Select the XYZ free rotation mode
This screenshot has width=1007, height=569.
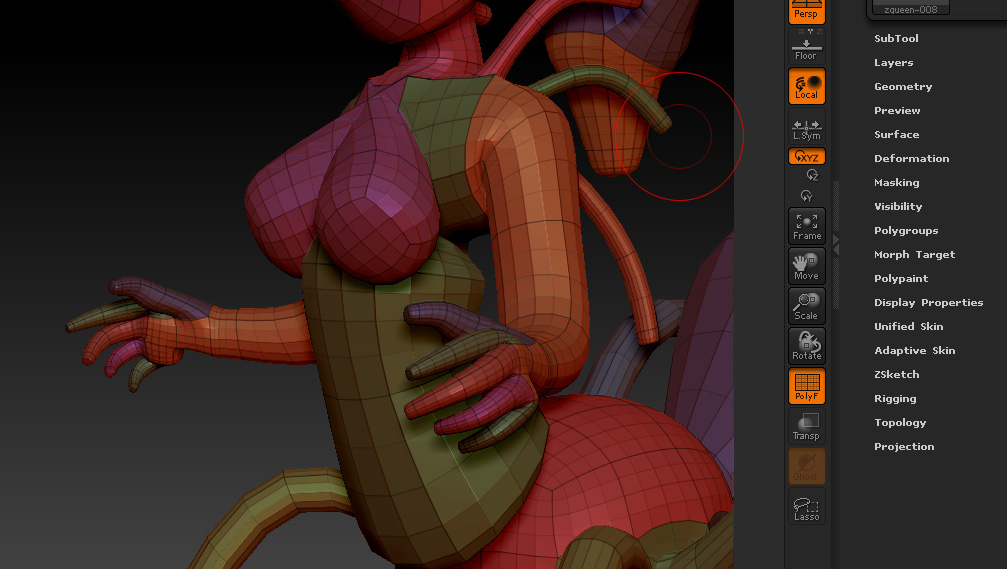(806, 156)
